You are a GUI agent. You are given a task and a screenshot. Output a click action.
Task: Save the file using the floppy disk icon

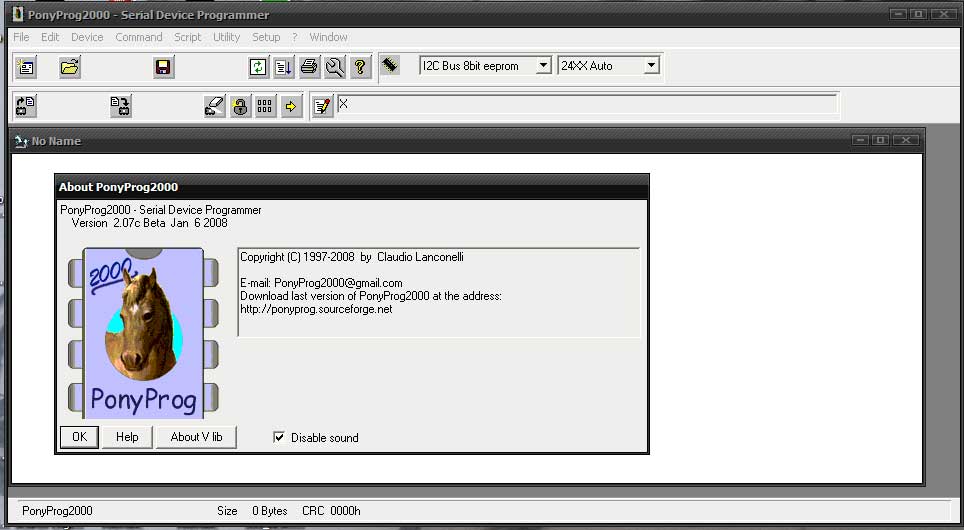[x=163, y=66]
